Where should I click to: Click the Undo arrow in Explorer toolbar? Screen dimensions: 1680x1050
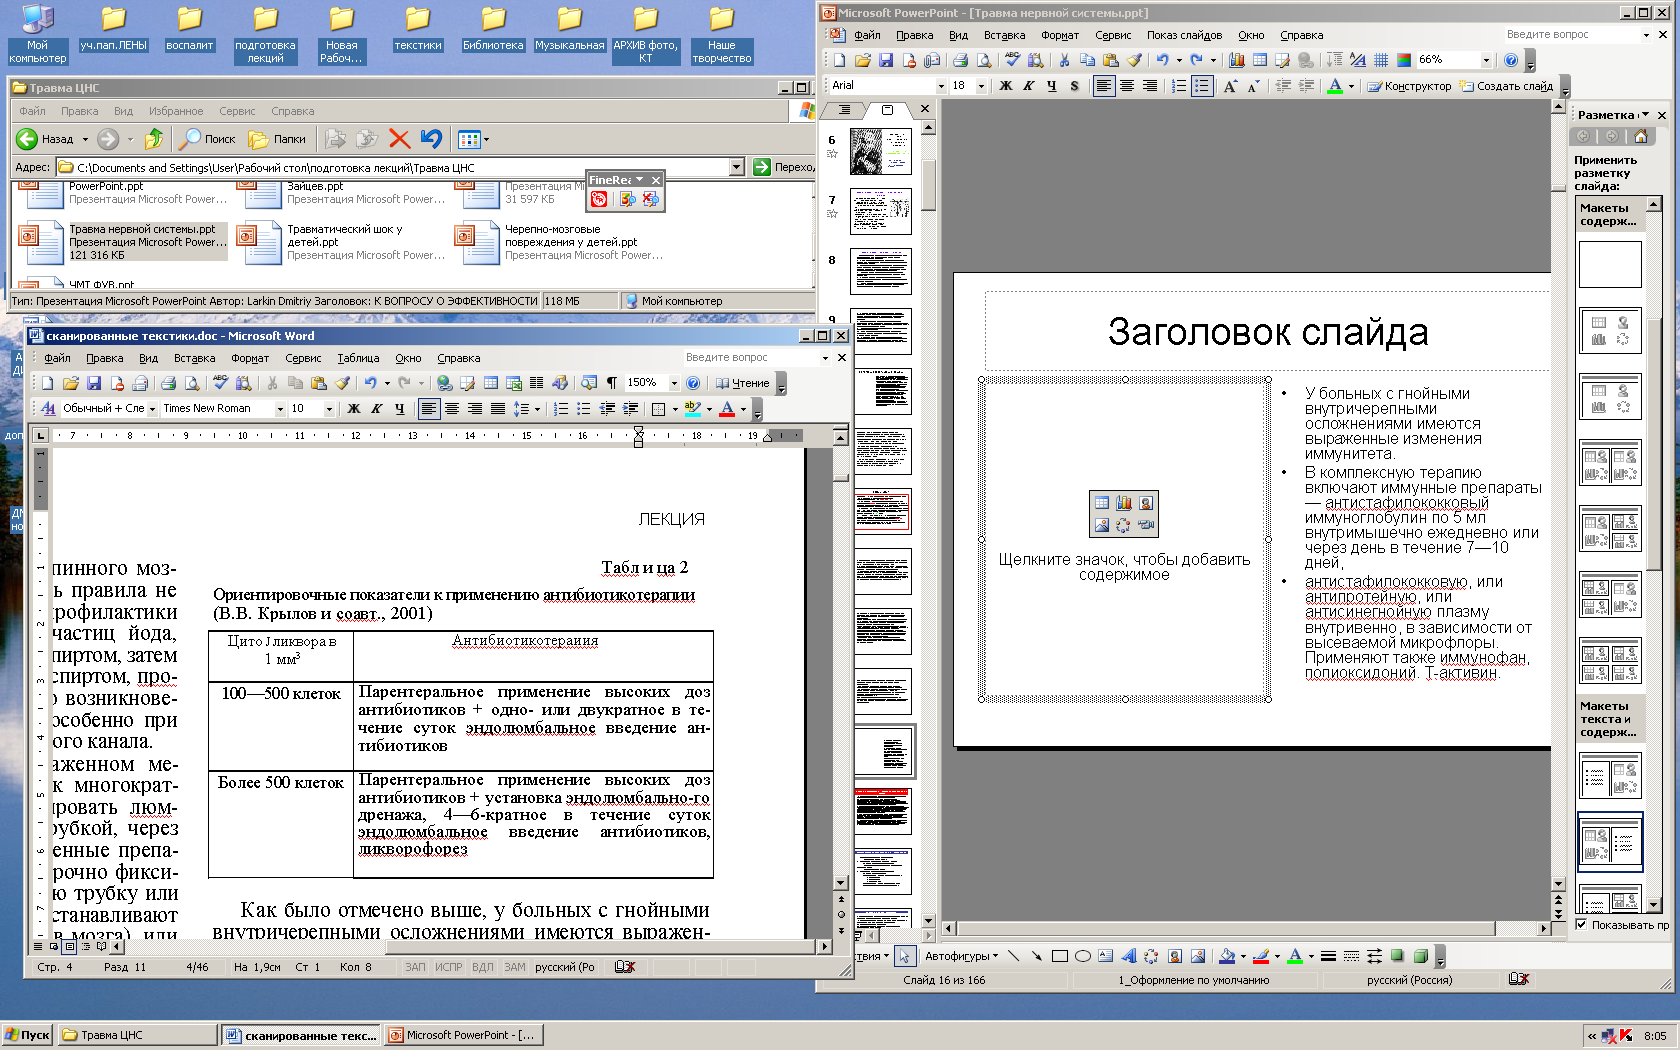pyautogui.click(x=431, y=139)
